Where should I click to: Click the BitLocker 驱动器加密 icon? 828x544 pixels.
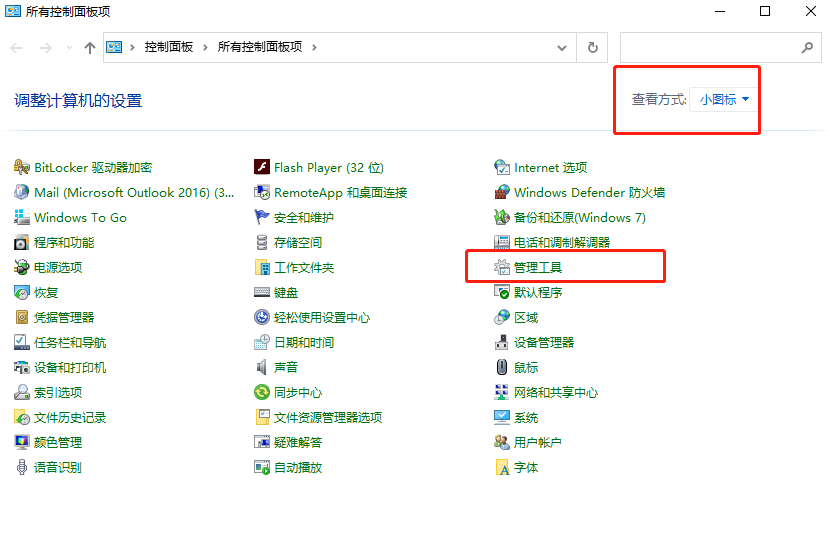click(x=22, y=168)
